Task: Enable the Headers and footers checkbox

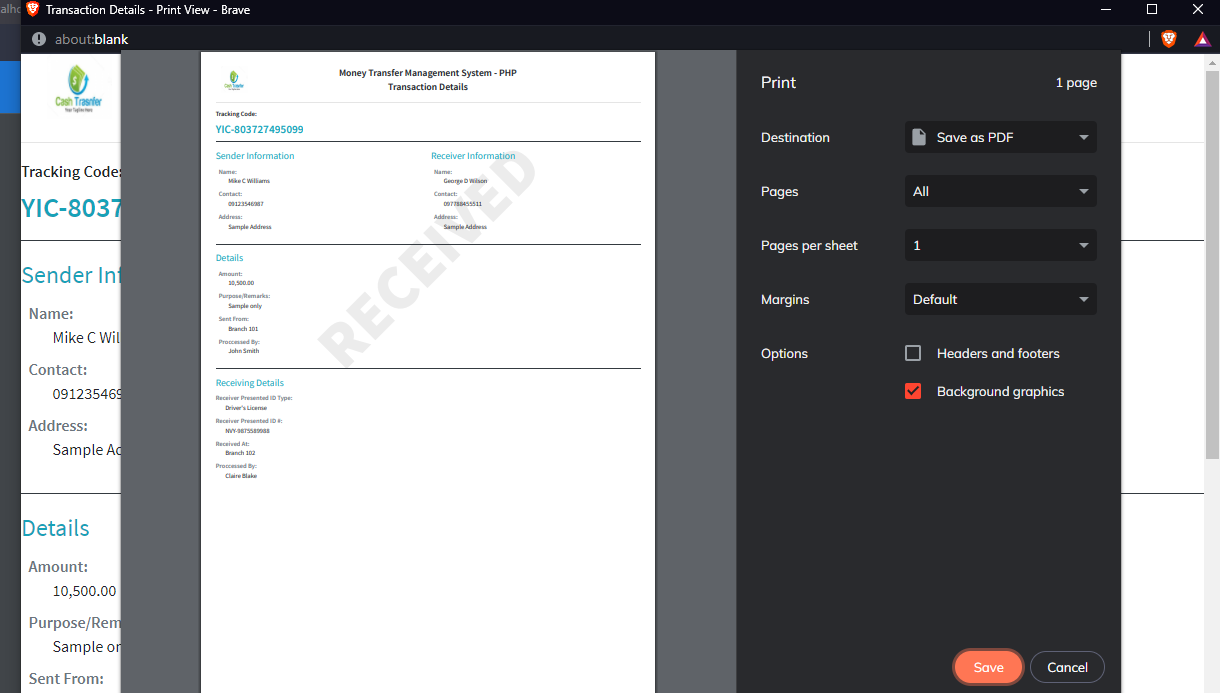Action: click(x=913, y=353)
